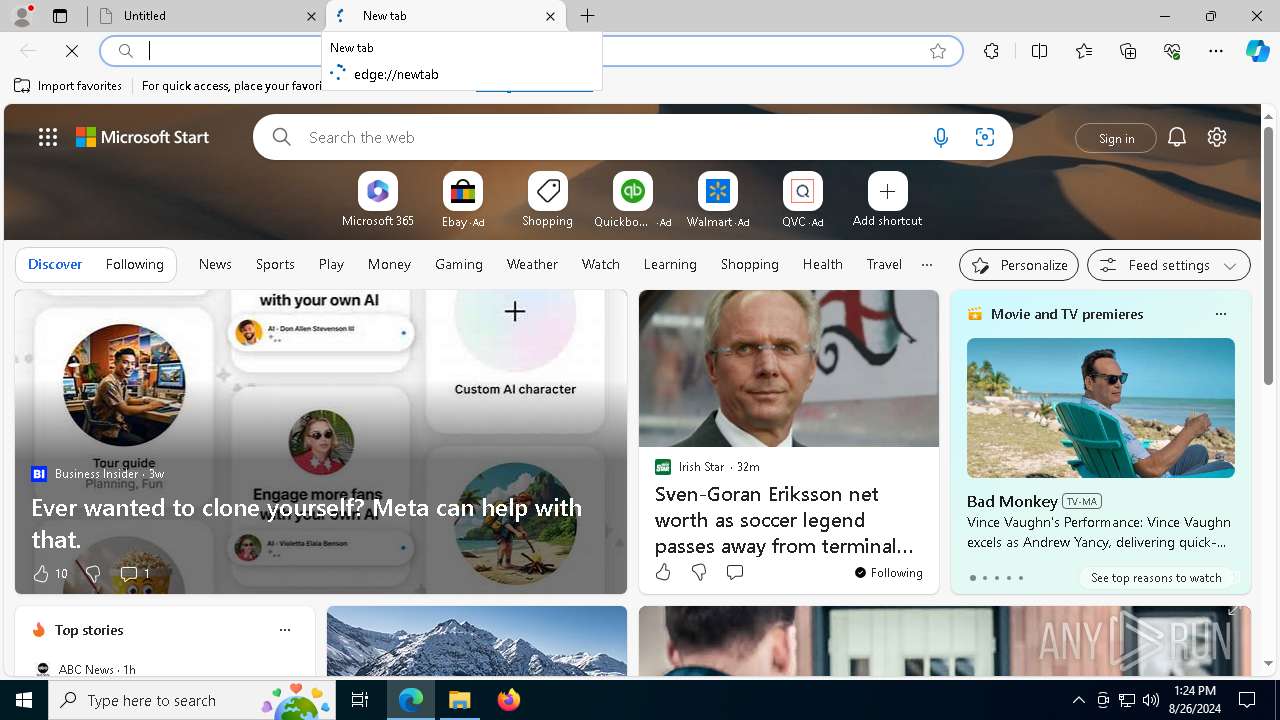Open Settings and more ellipsis
Viewport: 1280px width, 720px height.
(1216, 51)
